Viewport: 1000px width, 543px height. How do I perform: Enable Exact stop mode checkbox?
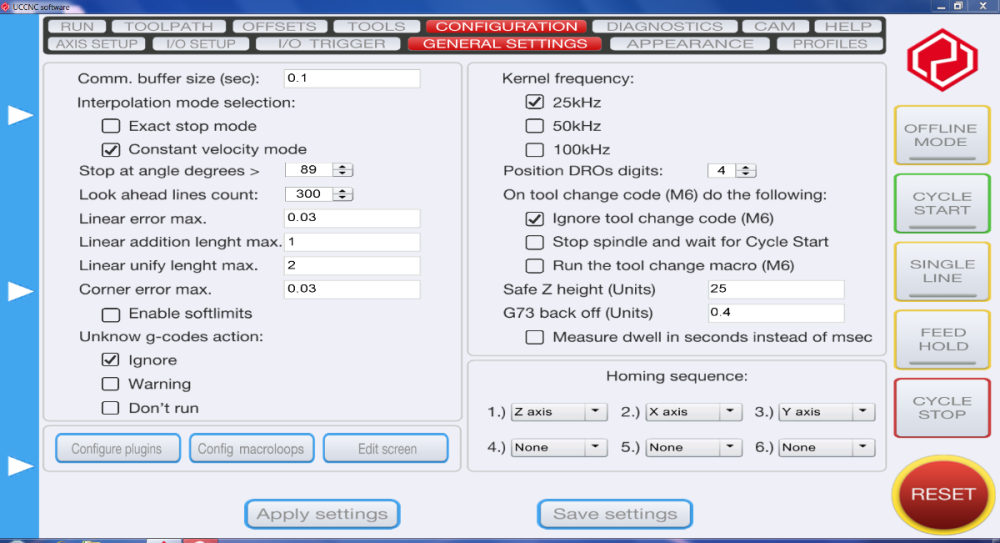(x=111, y=126)
